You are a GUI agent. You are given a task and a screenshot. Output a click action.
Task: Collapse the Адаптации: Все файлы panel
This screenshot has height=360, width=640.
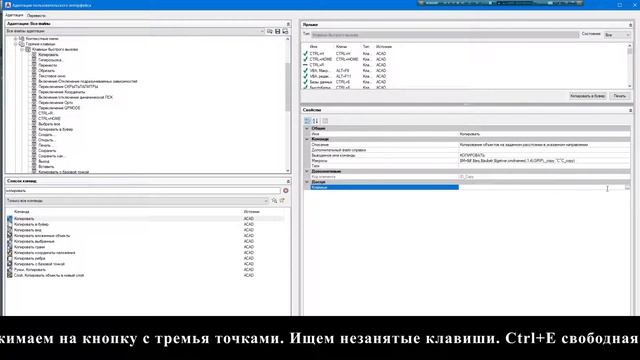click(x=288, y=24)
